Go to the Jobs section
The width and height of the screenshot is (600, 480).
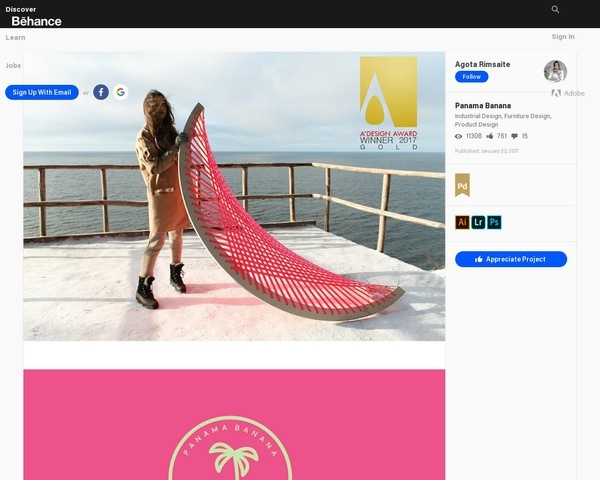coord(13,65)
